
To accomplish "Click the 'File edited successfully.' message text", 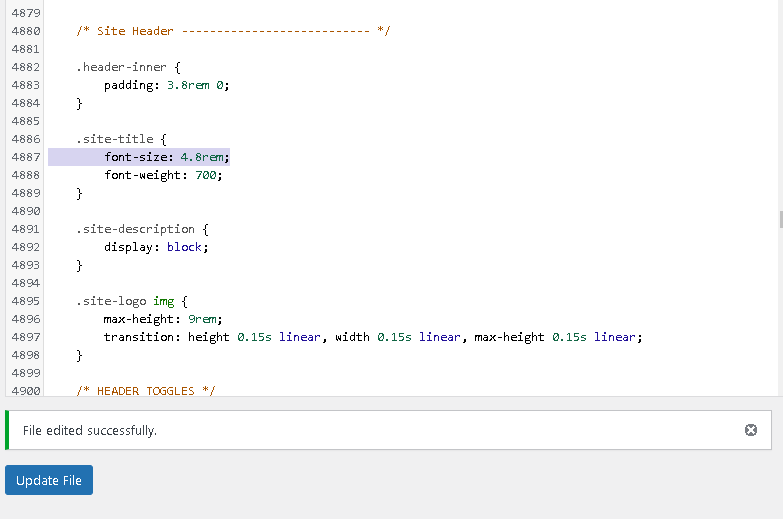I will tap(90, 430).
